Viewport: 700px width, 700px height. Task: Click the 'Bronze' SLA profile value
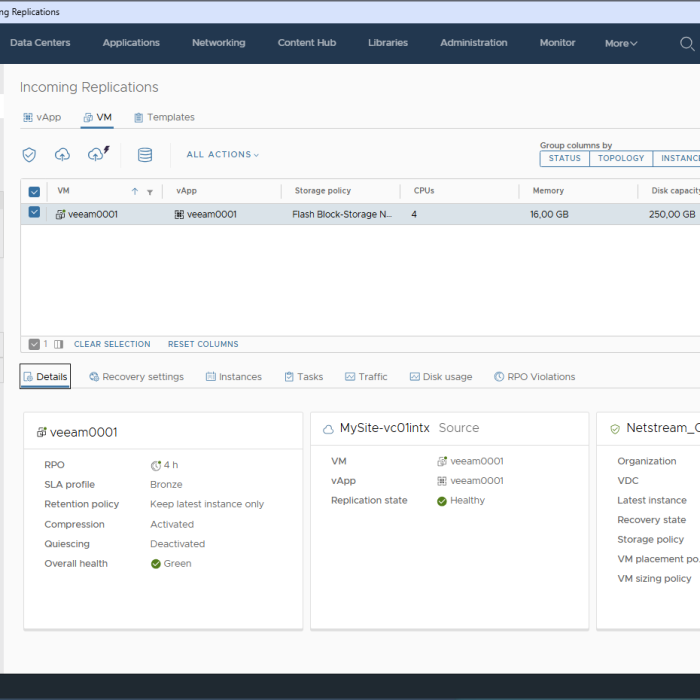click(x=166, y=485)
